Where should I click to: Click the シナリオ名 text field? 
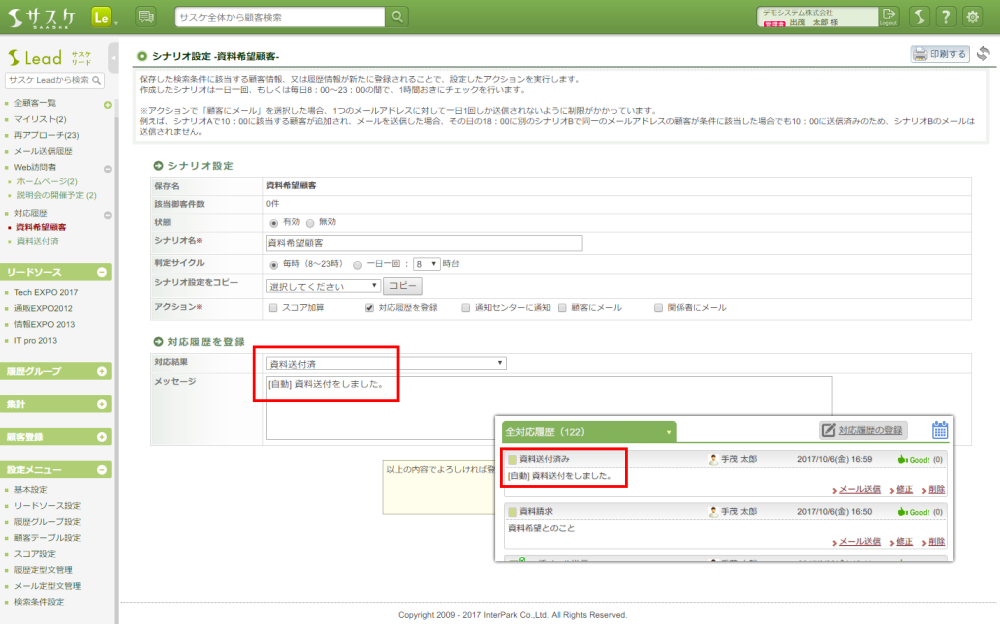(x=423, y=242)
